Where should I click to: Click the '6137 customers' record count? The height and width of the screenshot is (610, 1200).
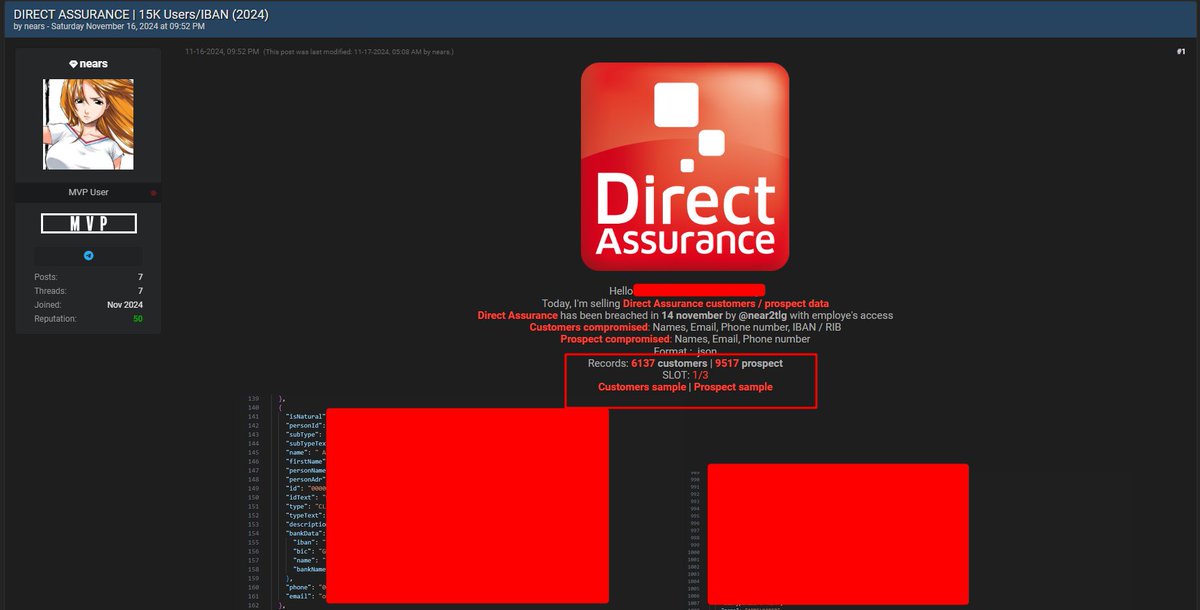(x=669, y=363)
